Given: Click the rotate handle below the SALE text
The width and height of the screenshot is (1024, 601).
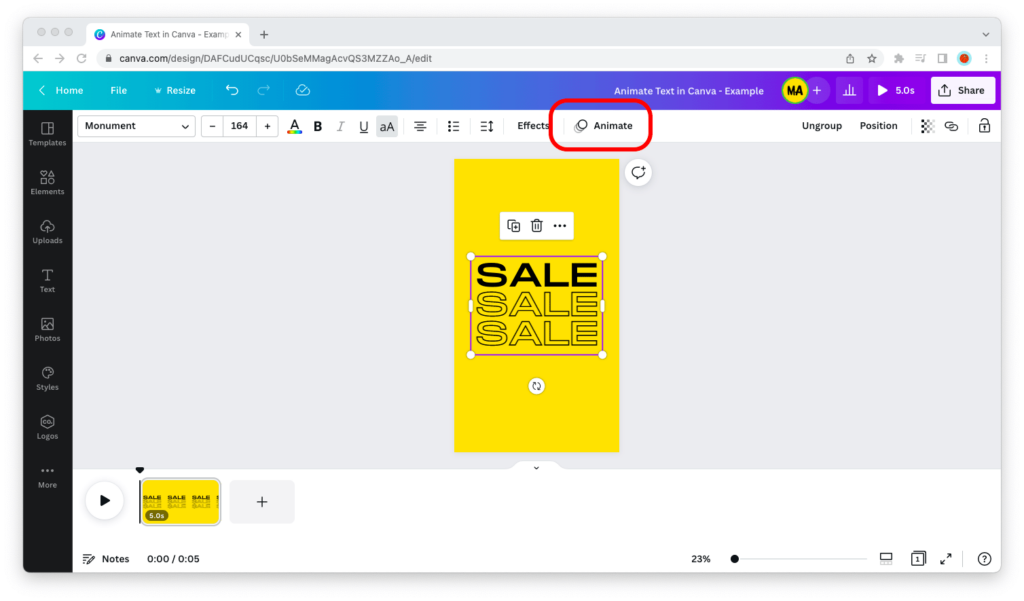Looking at the screenshot, I should click(x=536, y=386).
